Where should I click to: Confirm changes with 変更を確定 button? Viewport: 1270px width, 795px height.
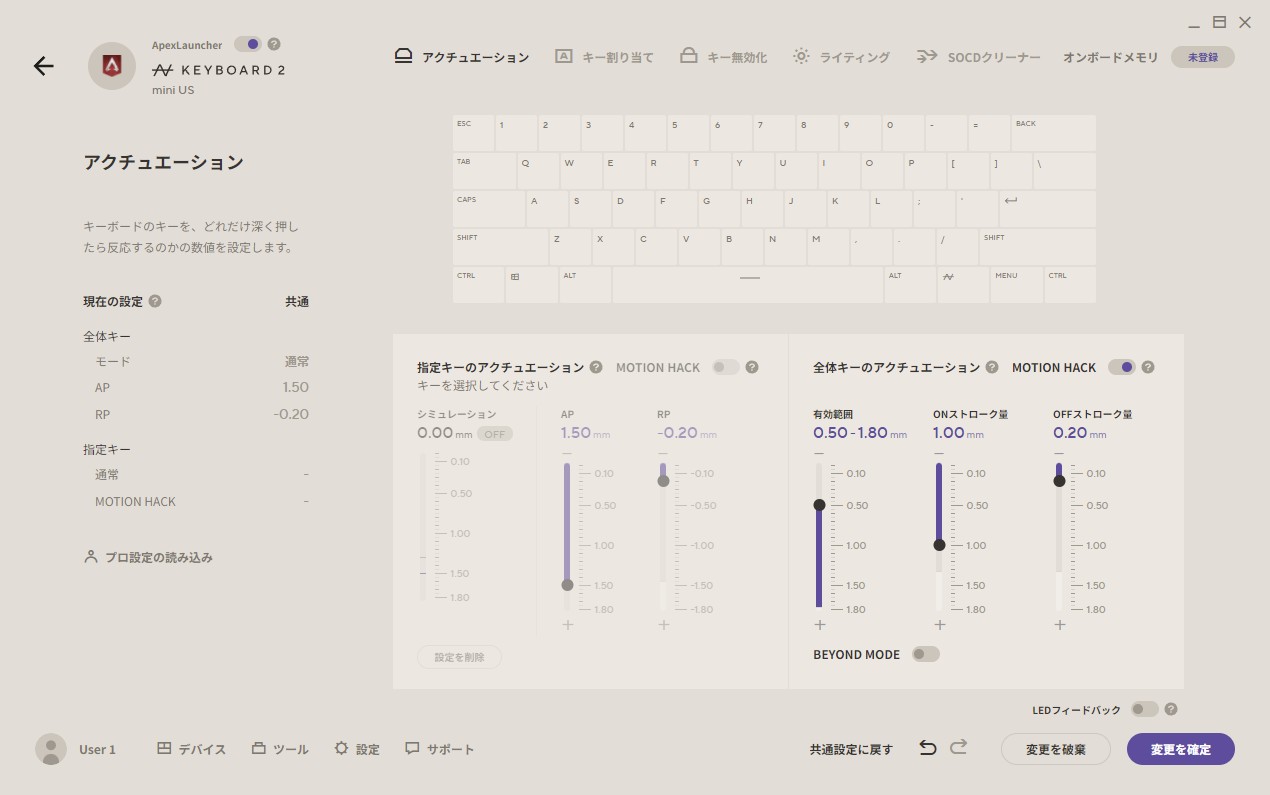coord(1180,748)
